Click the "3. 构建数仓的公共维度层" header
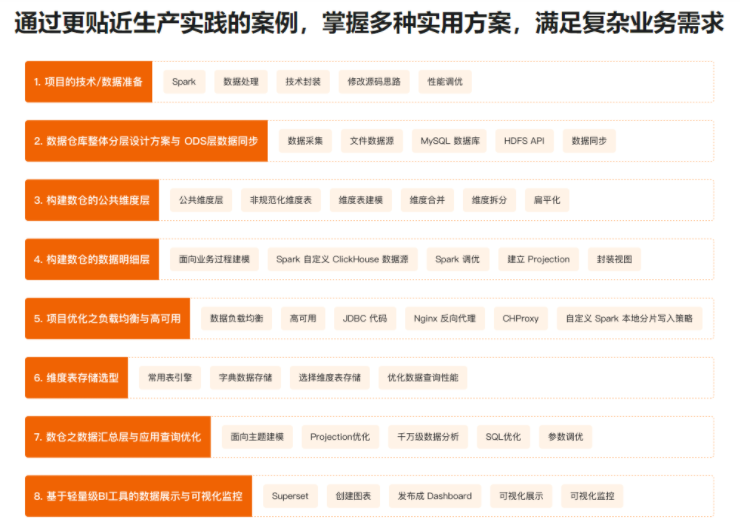 pos(92,200)
